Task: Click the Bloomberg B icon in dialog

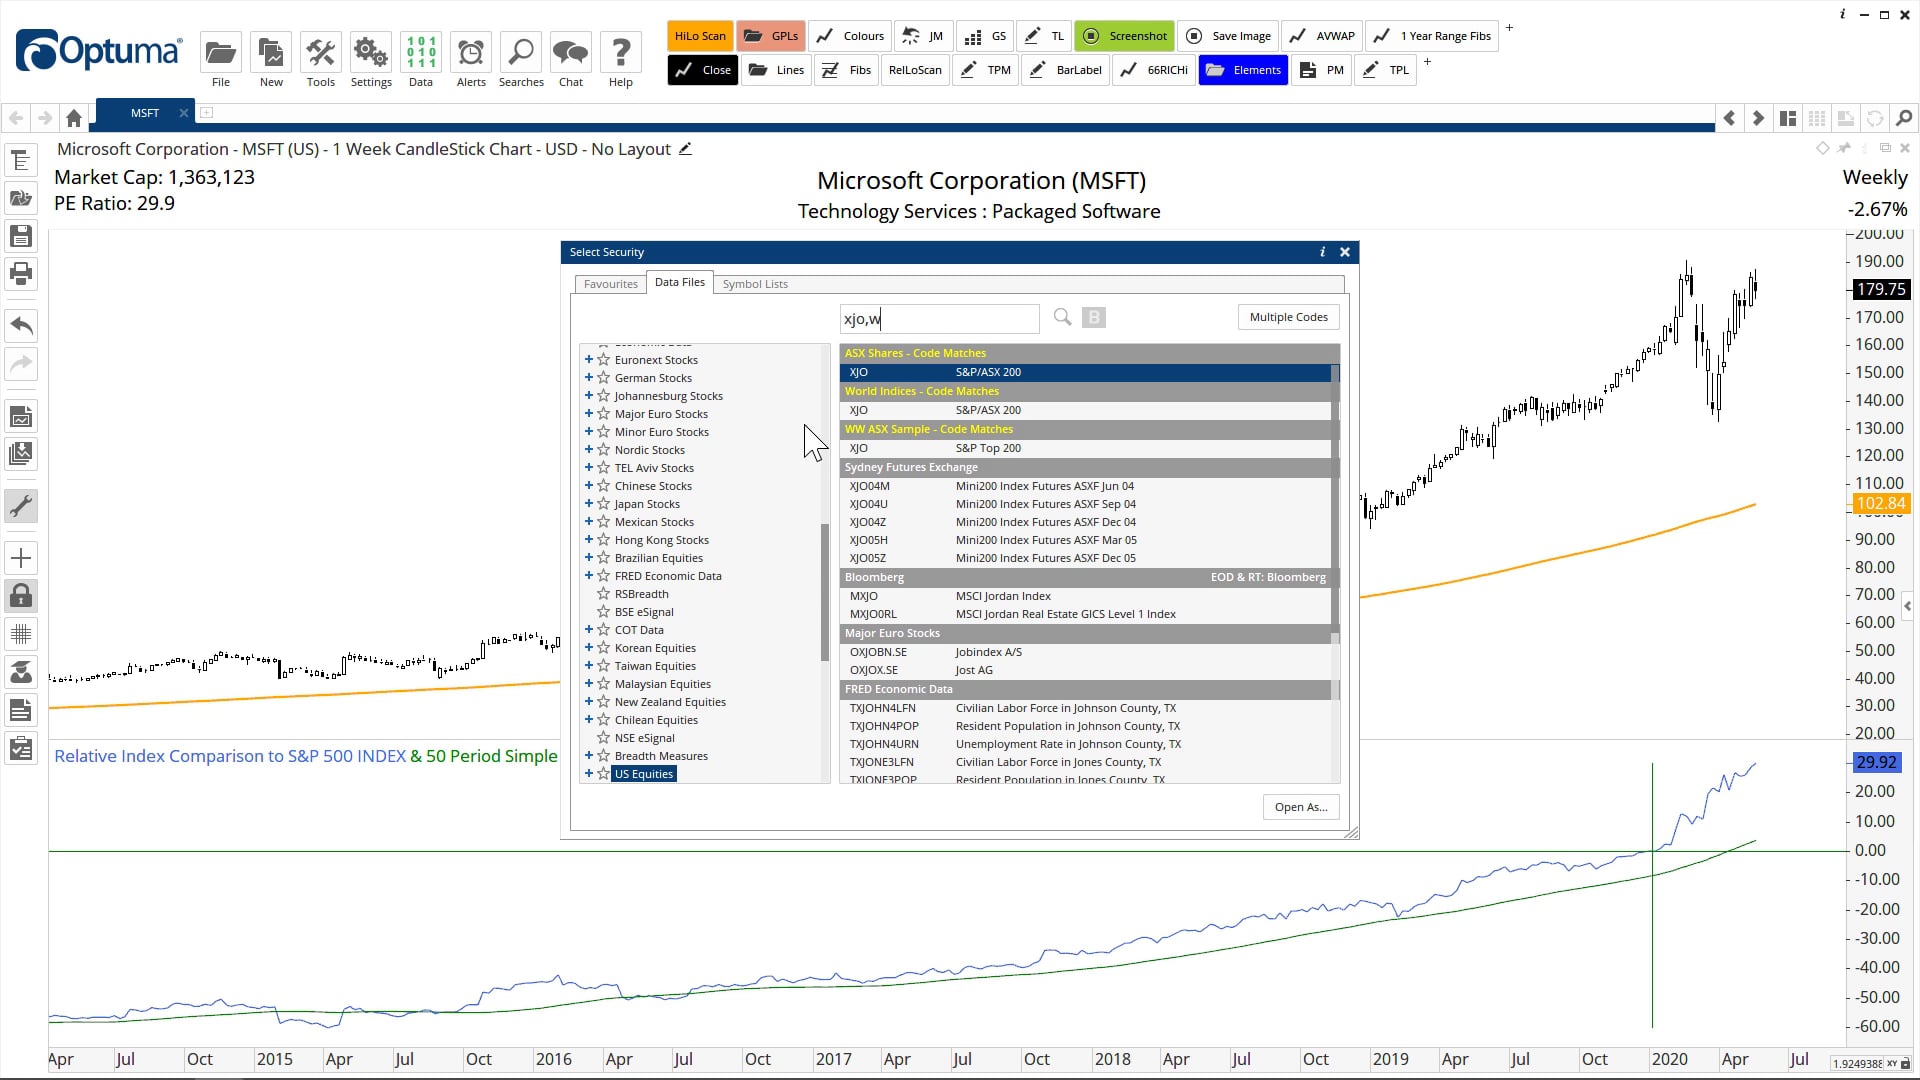Action: coord(1094,317)
